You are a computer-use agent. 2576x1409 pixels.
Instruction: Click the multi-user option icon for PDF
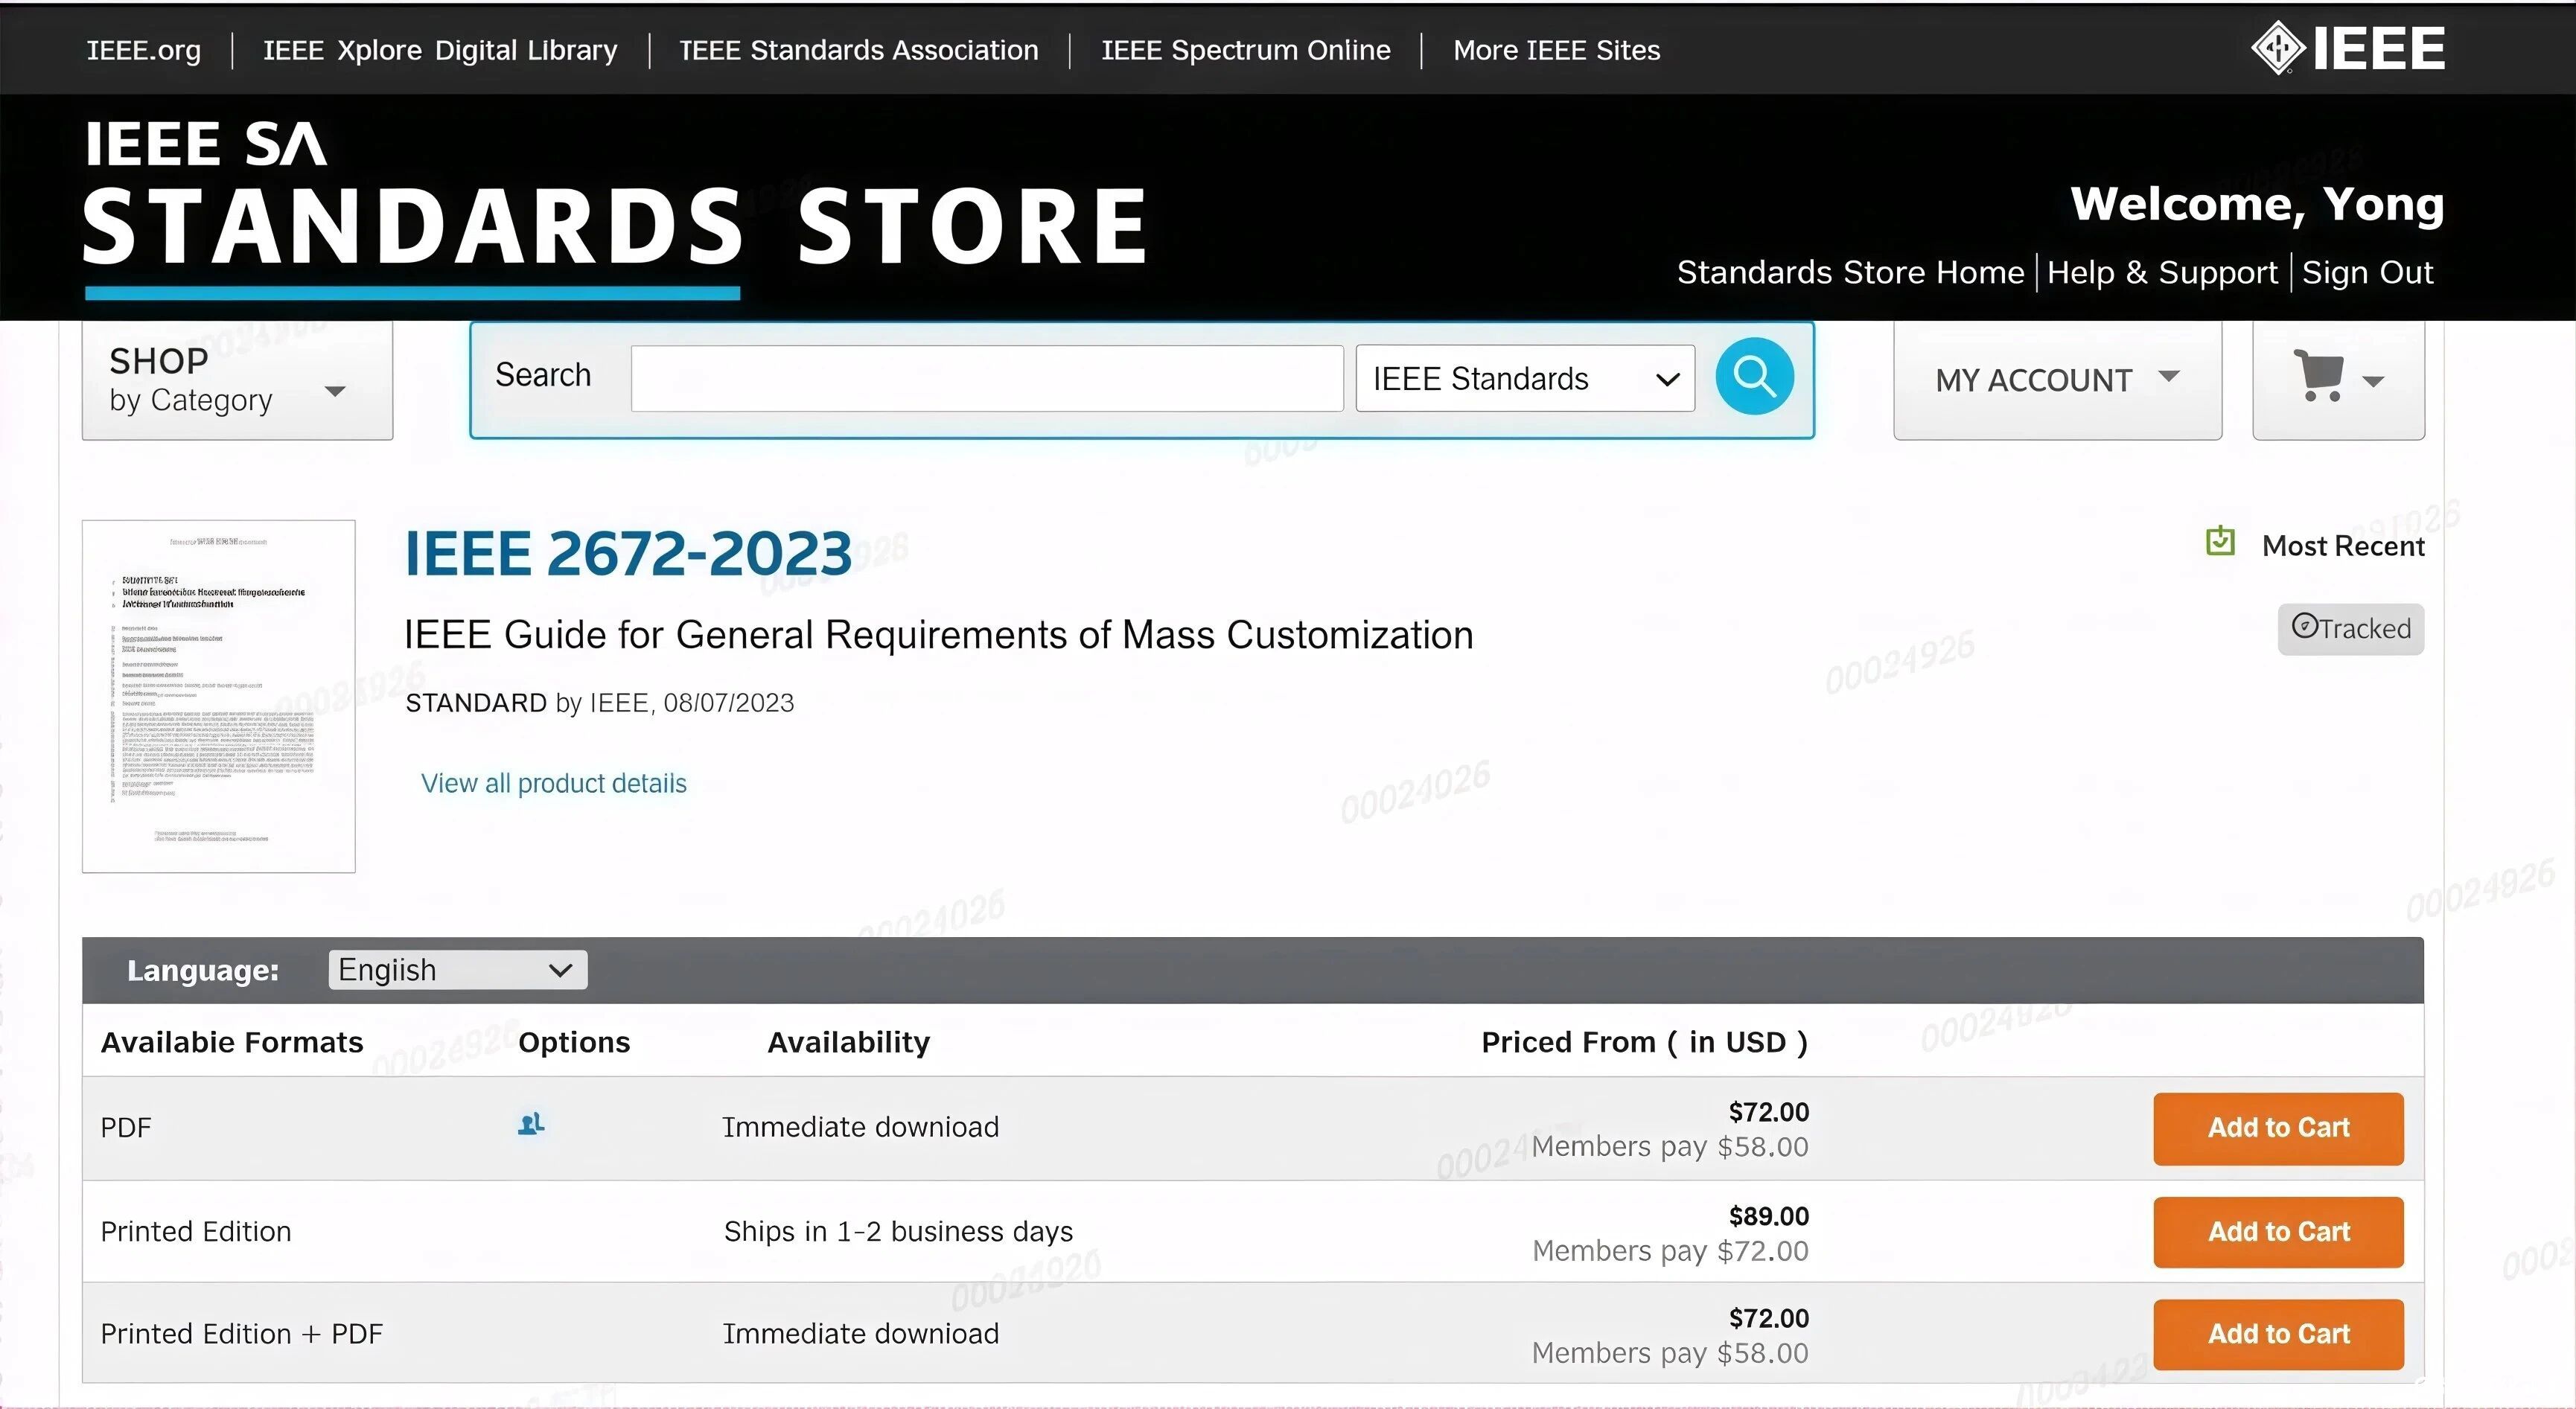[x=531, y=1124]
